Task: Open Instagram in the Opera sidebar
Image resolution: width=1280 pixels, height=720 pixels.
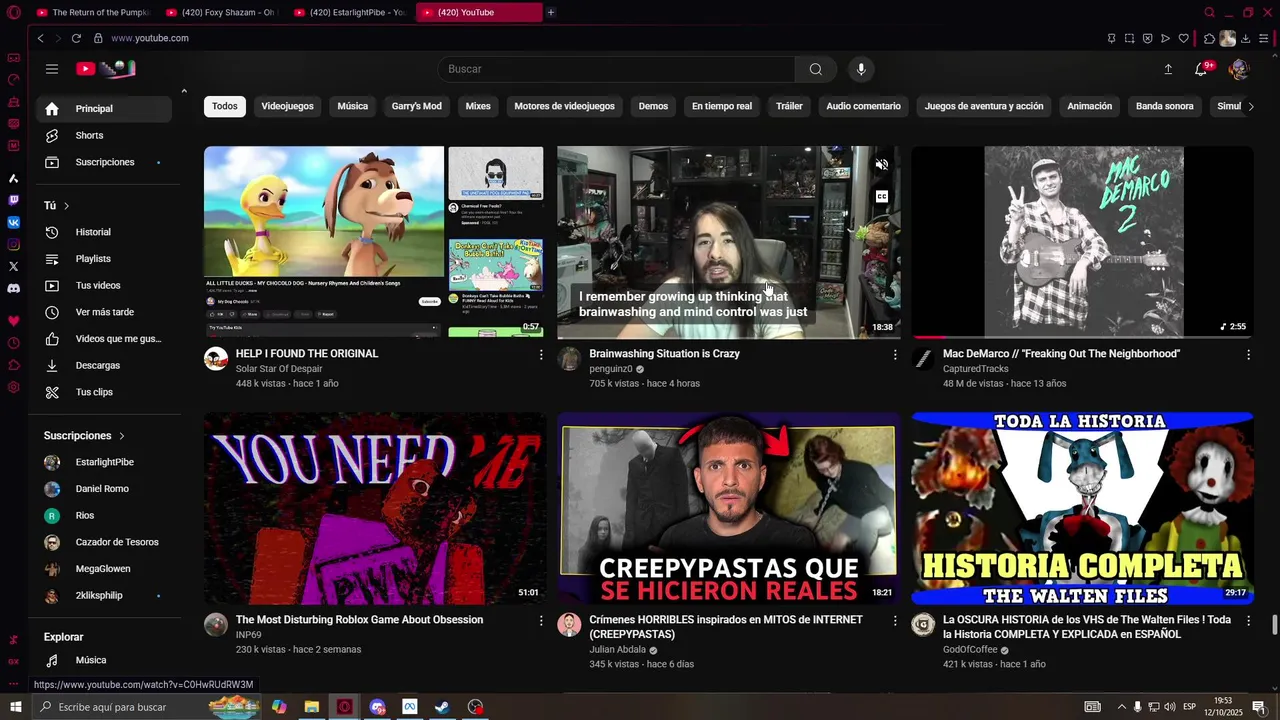Action: 13,244
